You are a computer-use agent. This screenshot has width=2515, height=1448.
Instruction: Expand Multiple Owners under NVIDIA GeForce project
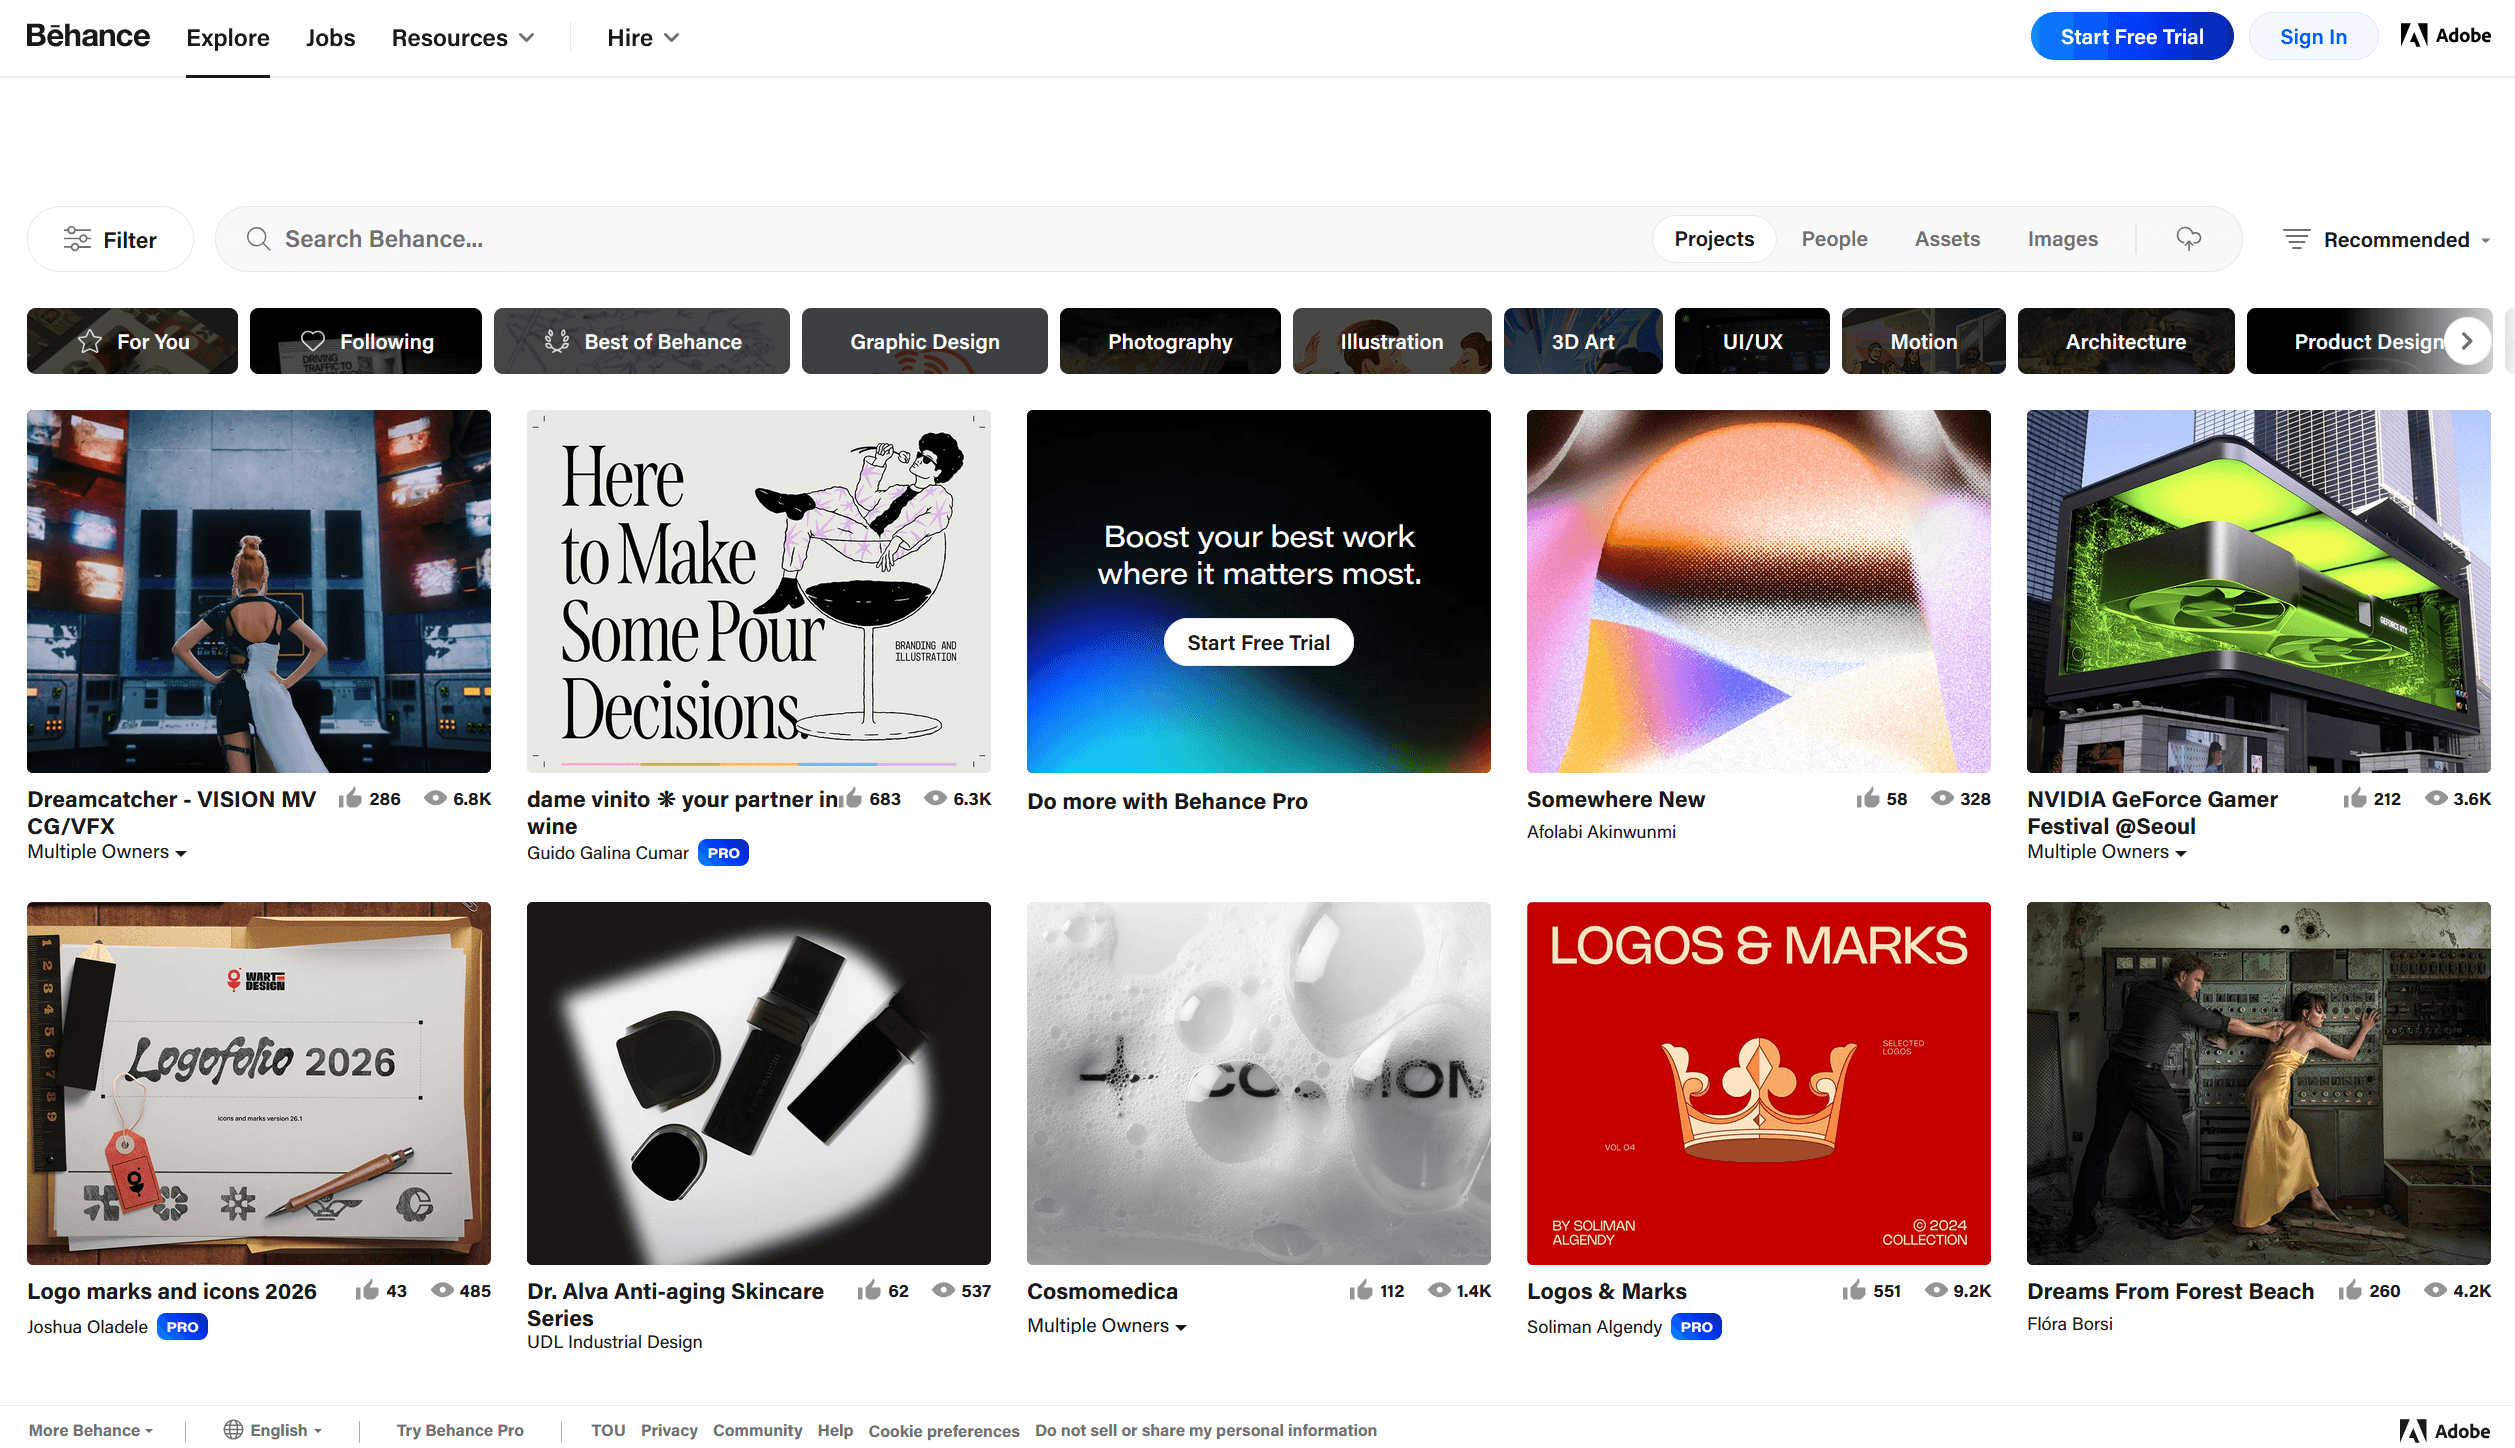click(2107, 852)
